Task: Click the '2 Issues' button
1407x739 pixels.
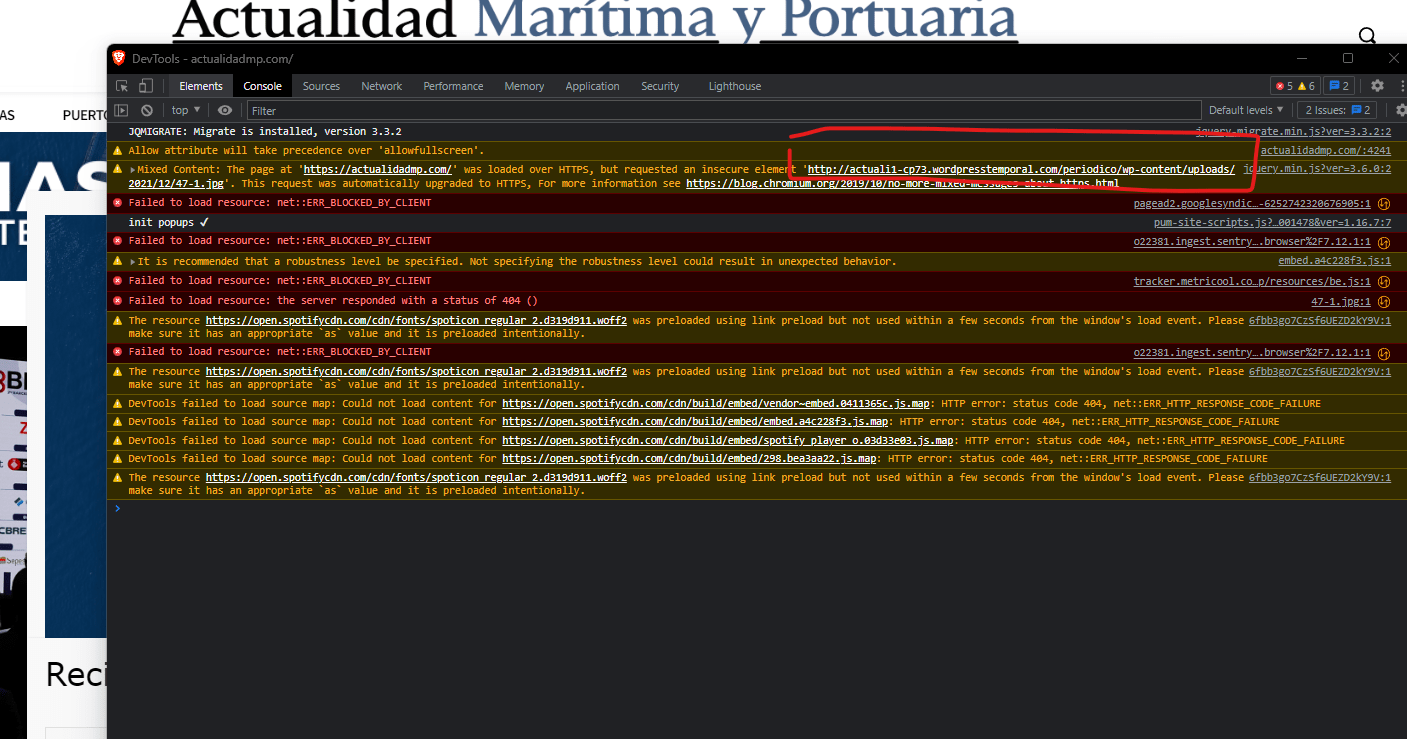Action: pyautogui.click(x=1337, y=110)
